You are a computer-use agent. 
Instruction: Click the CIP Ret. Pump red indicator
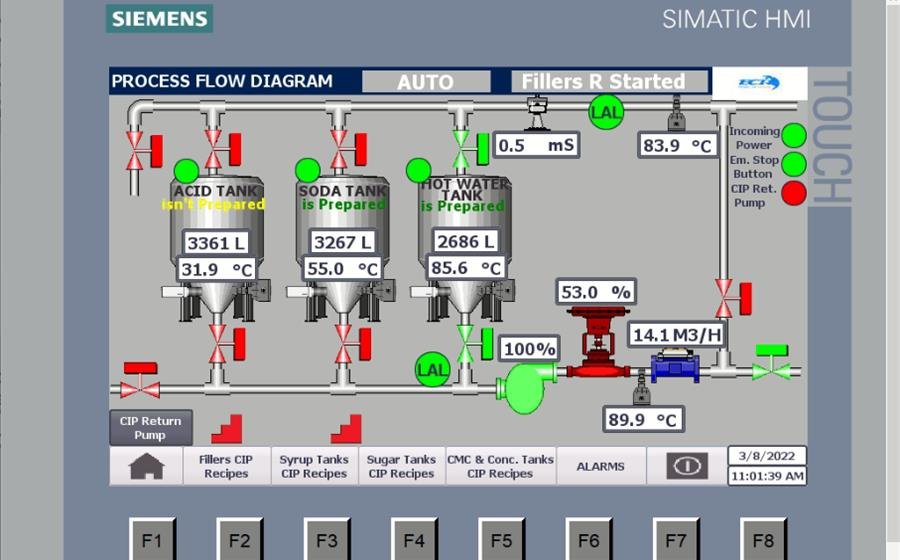(x=794, y=193)
